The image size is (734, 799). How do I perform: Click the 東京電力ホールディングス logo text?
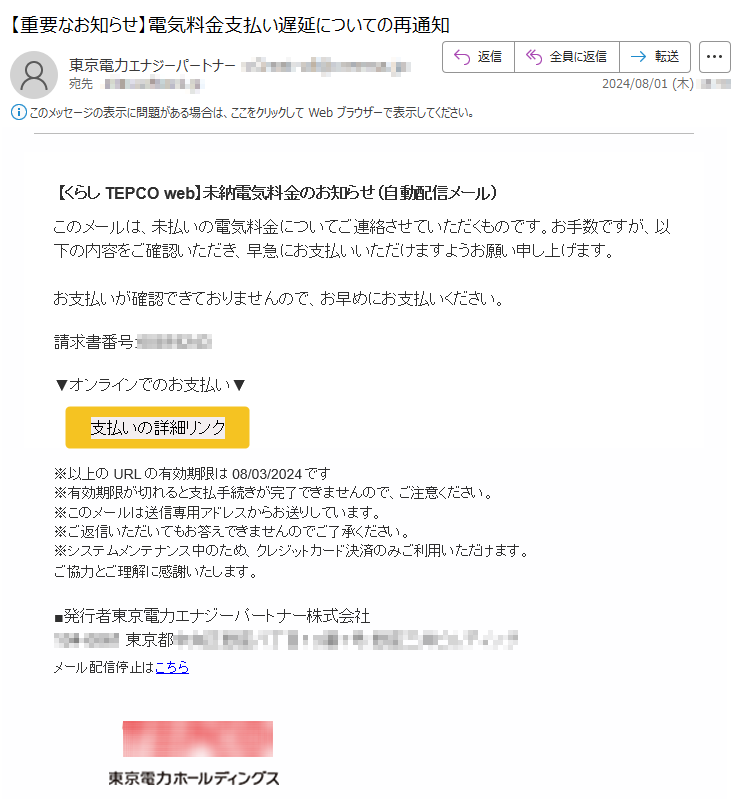[x=194, y=778]
